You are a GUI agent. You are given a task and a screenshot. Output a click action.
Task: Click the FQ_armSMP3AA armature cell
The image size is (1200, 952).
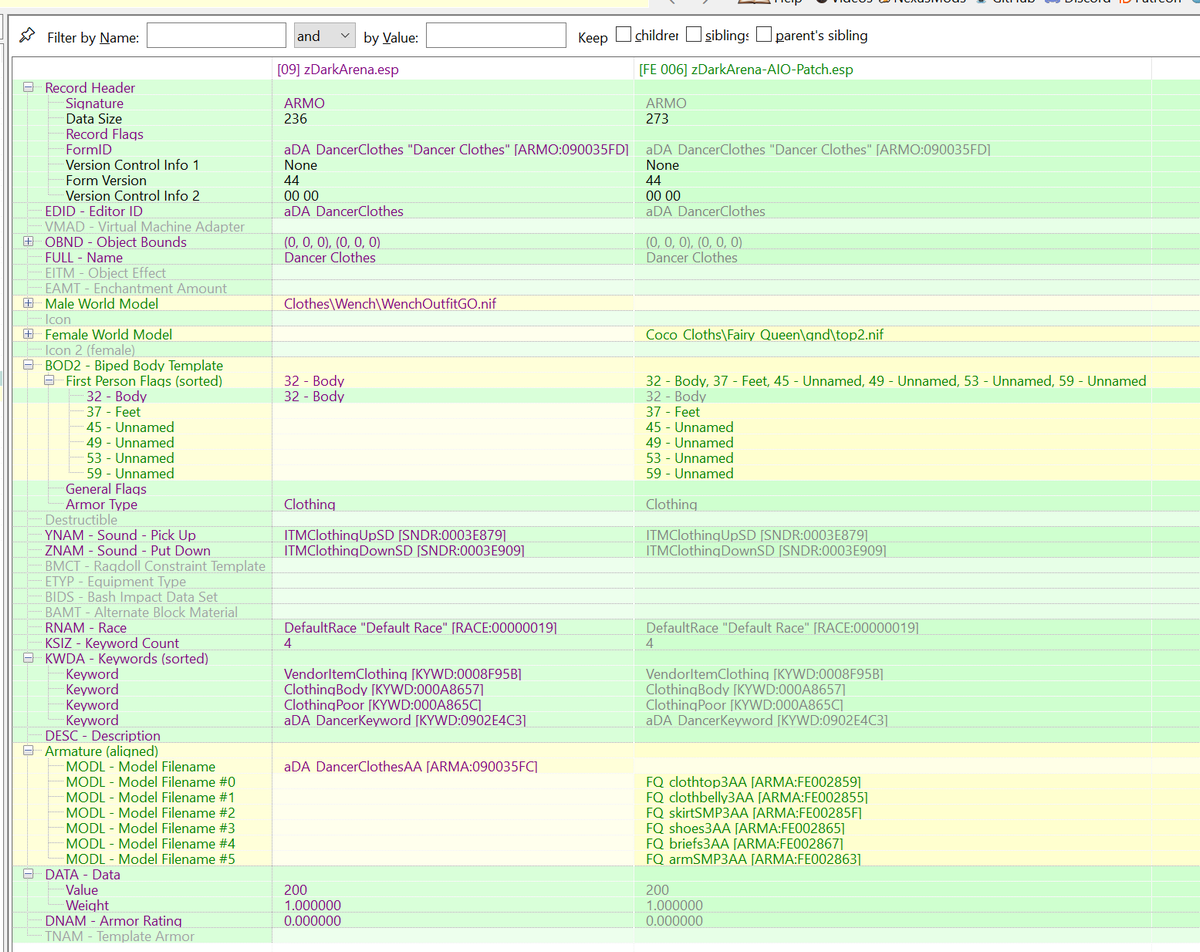[x=753, y=860]
